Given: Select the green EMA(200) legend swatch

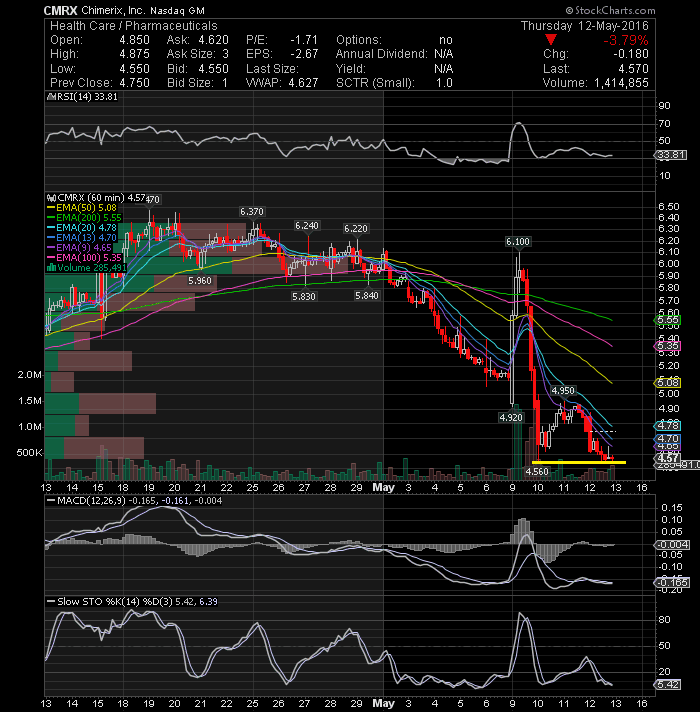Looking at the screenshot, I should 51,218.
